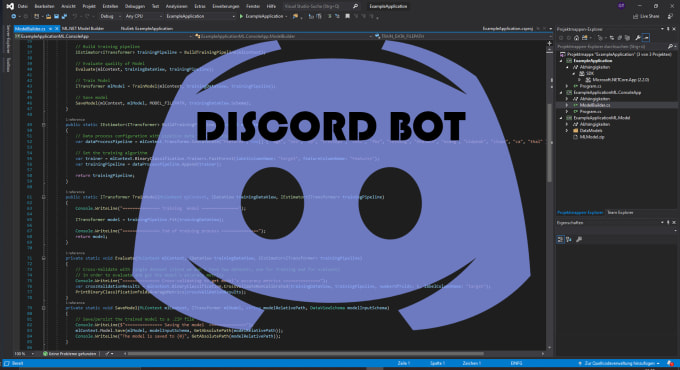The height and width of the screenshot is (370, 680).
Task: Click Zur Quellcodeverwaltung hinzufügen in the status bar
Action: click(x=619, y=363)
